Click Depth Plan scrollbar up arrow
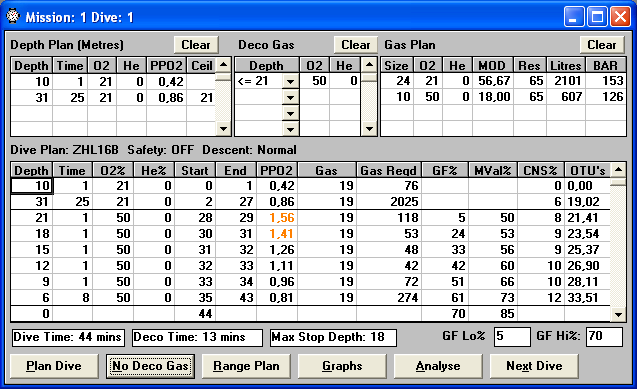The width and height of the screenshot is (637, 389). (x=223, y=65)
